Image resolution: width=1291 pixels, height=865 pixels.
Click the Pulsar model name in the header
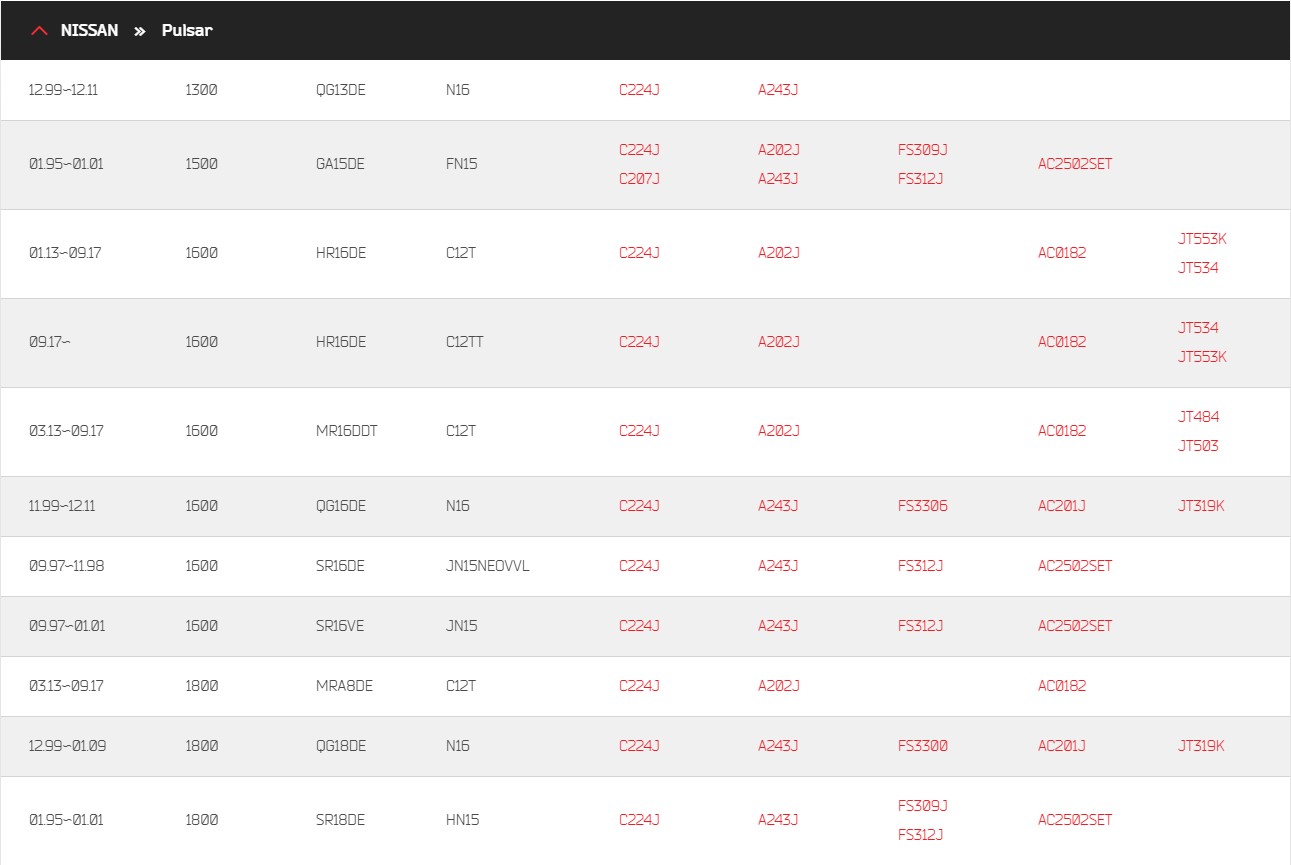(187, 30)
